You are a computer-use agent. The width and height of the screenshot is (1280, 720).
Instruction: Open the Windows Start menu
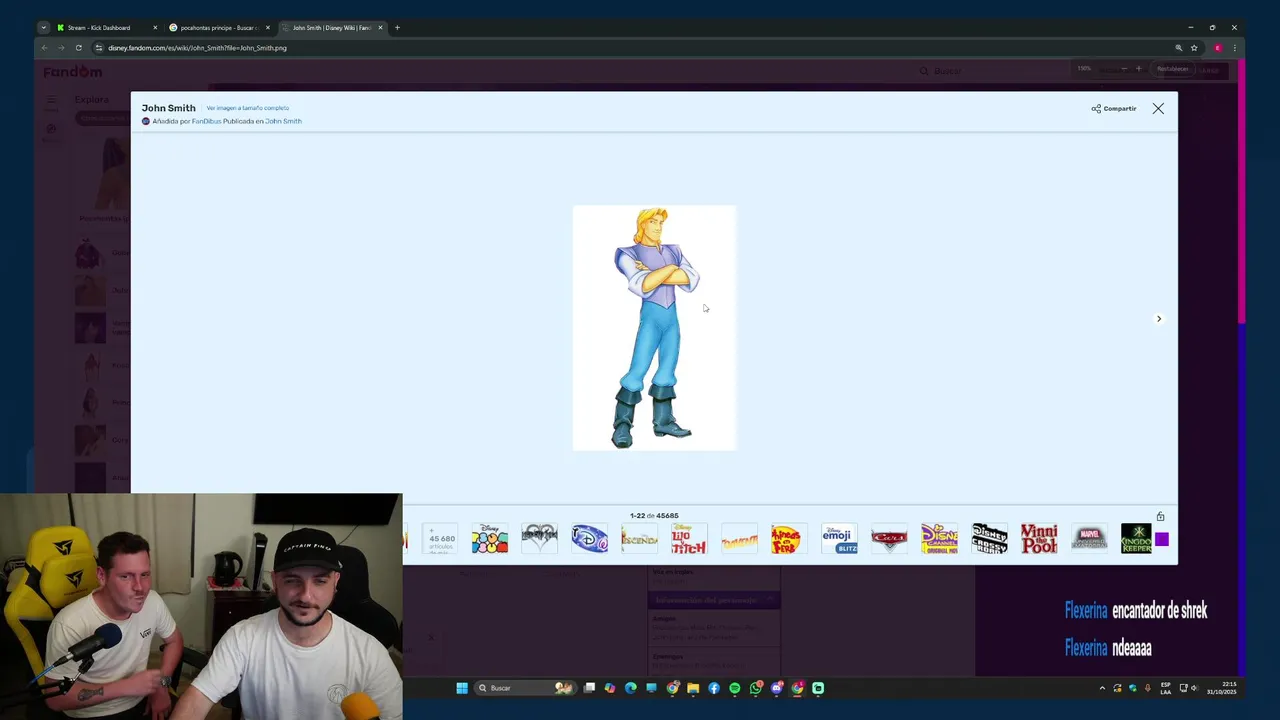point(462,688)
